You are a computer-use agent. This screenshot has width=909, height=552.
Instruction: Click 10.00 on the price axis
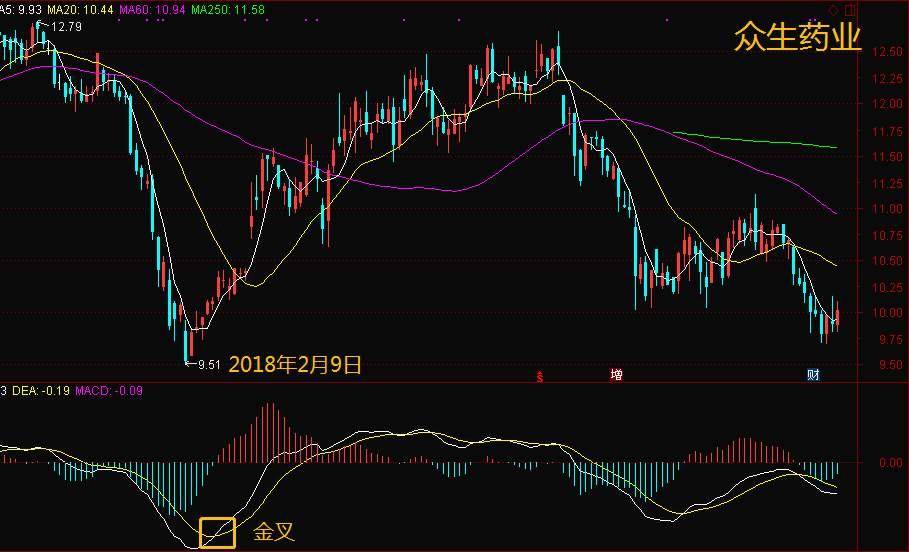[887, 313]
